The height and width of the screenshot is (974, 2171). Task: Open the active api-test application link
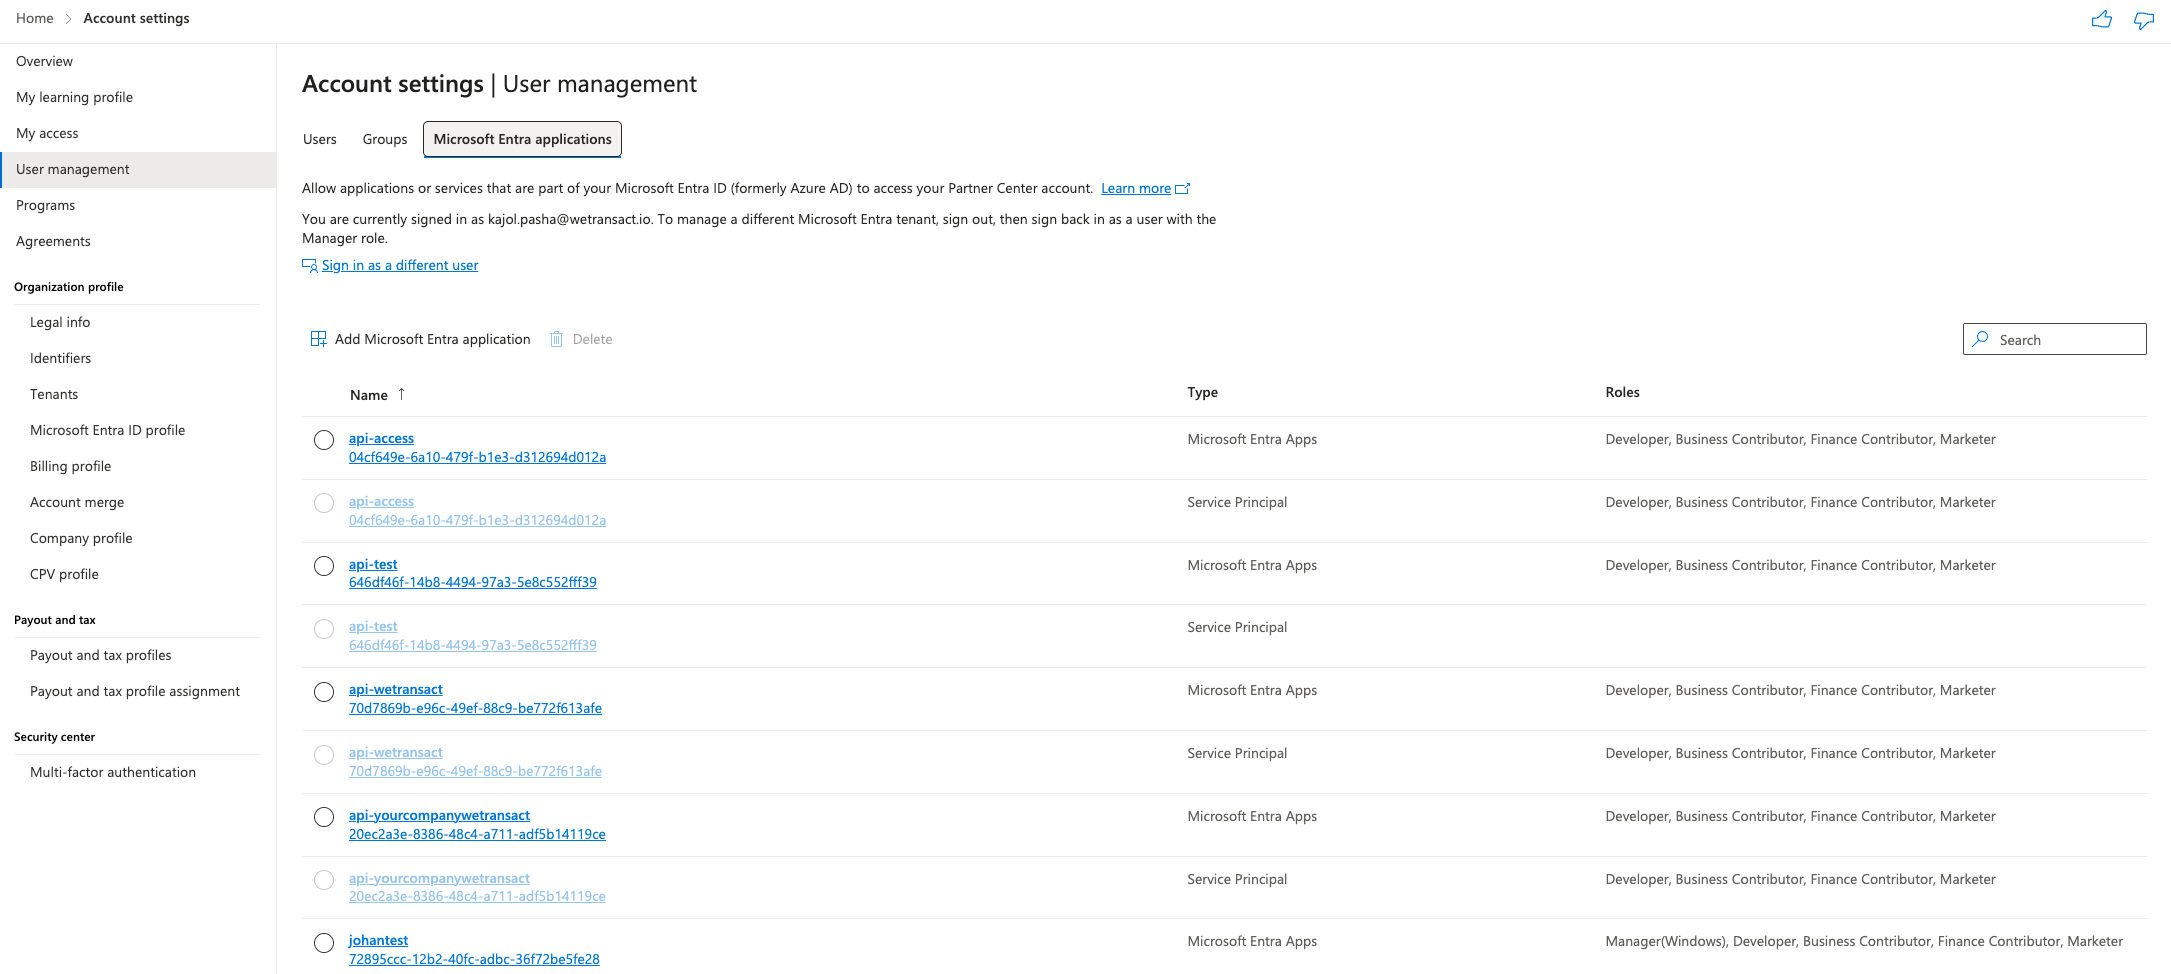(373, 564)
